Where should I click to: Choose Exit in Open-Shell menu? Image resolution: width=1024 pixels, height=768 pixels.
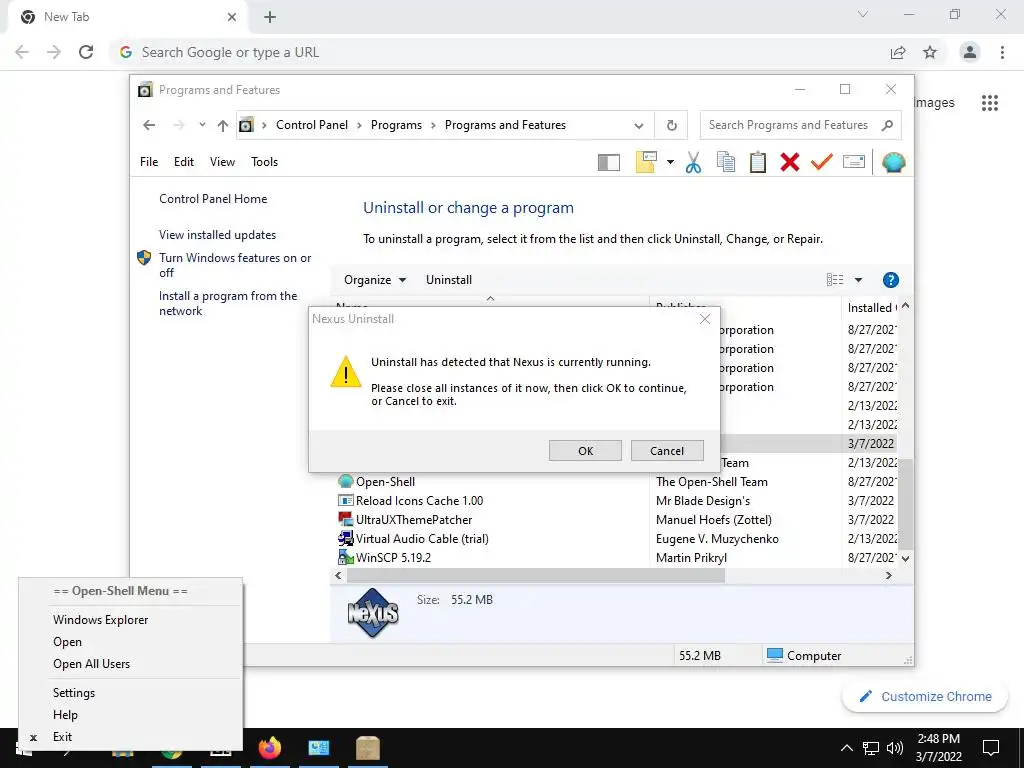[131, 737]
